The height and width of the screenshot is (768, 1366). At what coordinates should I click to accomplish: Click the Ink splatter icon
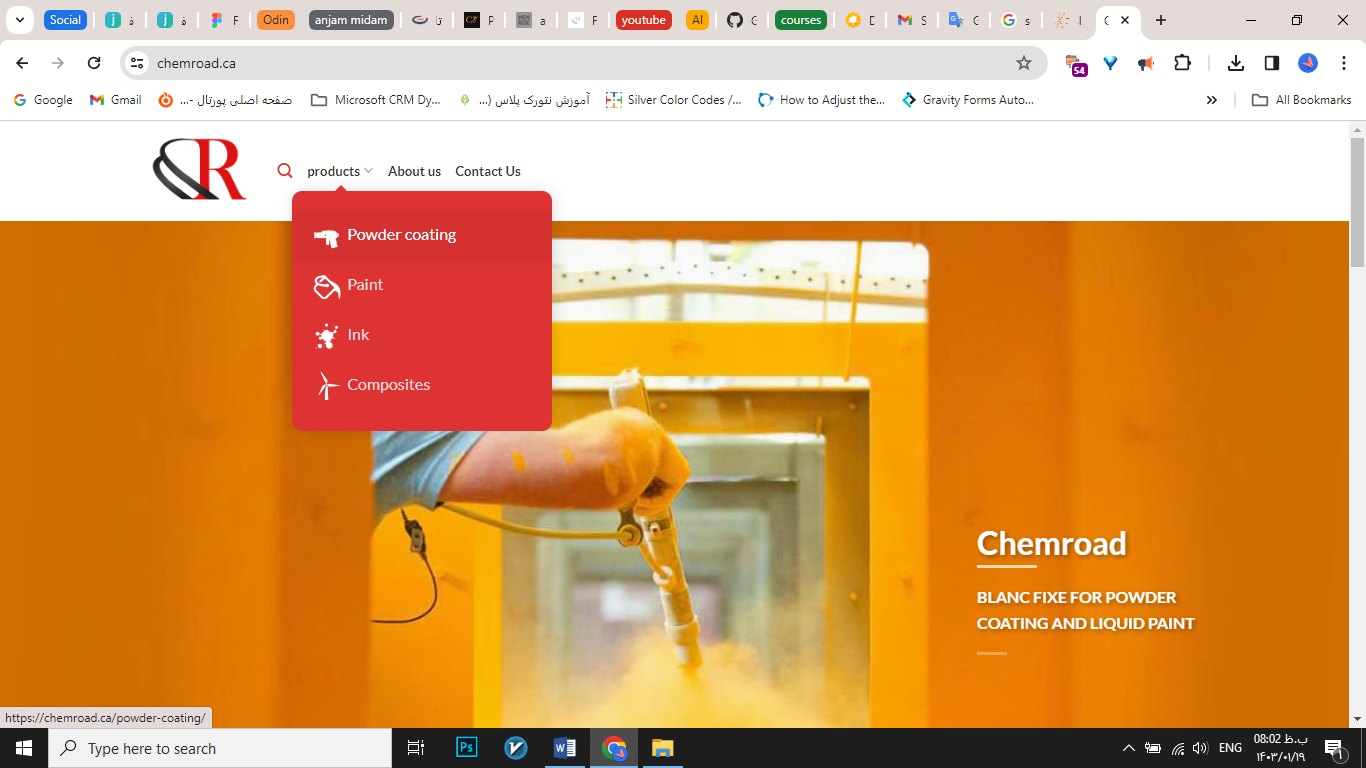click(326, 336)
